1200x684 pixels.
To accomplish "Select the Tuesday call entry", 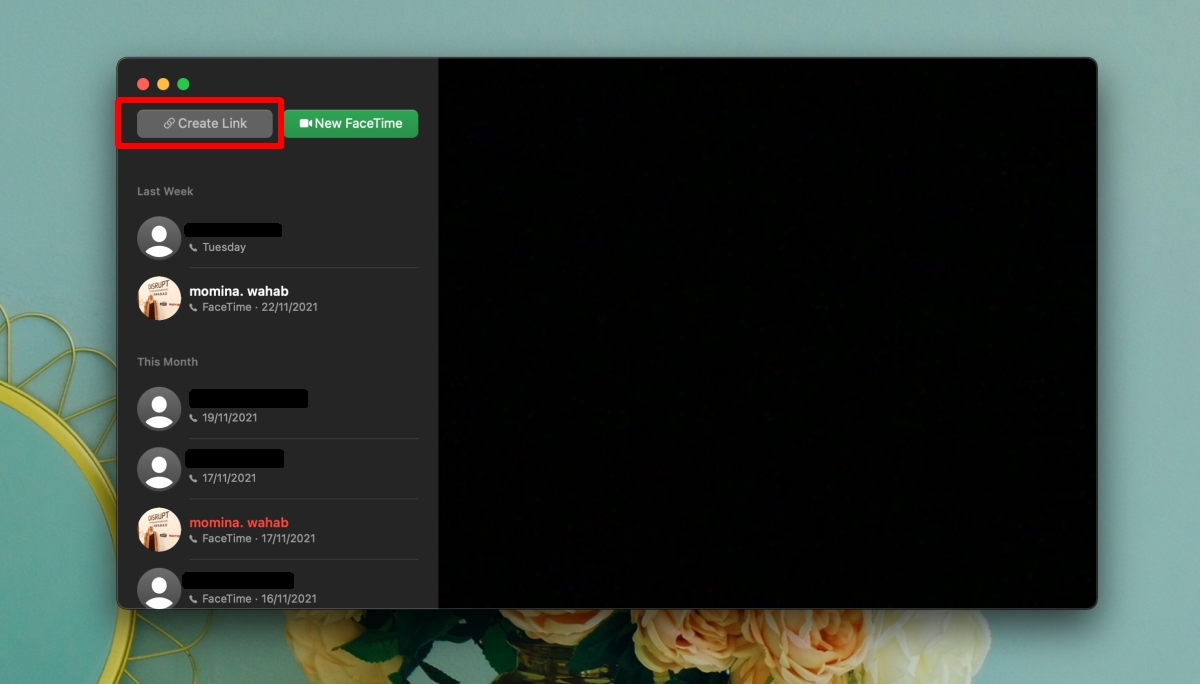I will (x=277, y=238).
